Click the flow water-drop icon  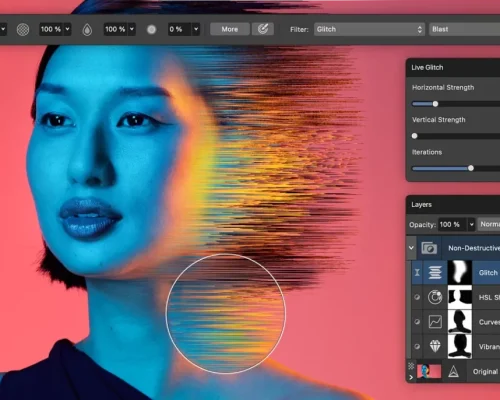(x=87, y=30)
